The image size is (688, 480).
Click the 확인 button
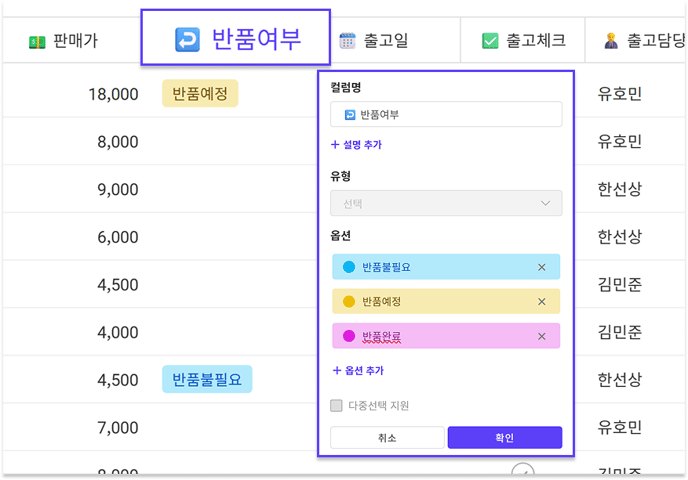coord(505,437)
